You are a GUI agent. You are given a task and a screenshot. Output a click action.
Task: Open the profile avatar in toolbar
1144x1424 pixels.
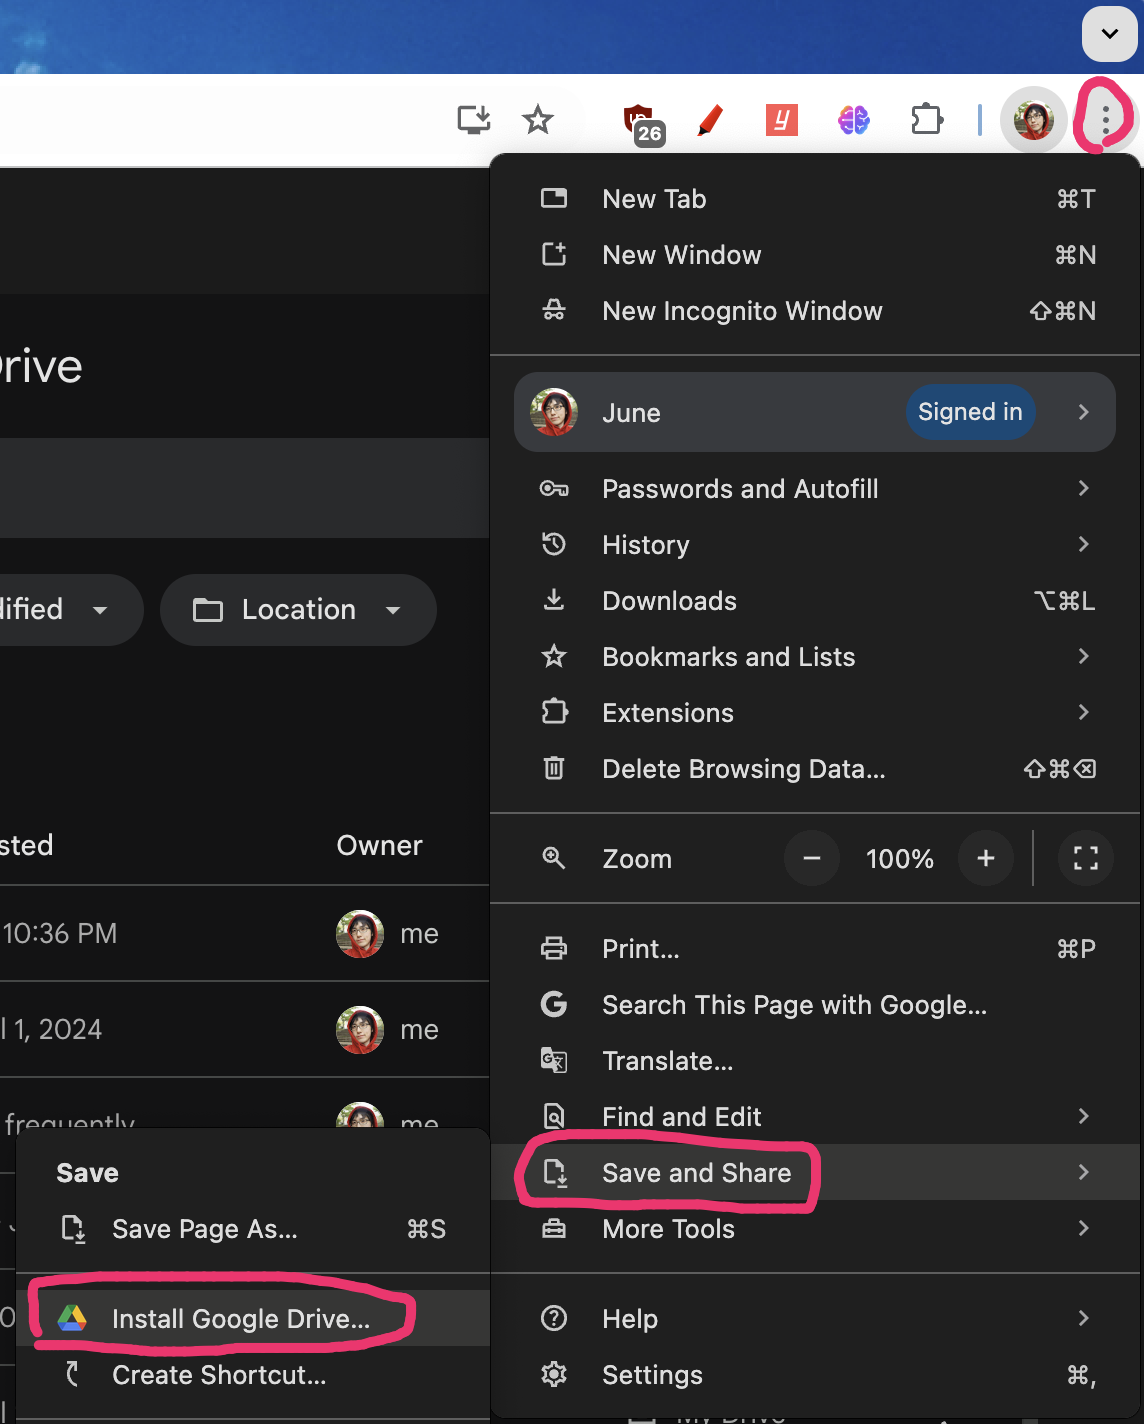tap(1034, 120)
